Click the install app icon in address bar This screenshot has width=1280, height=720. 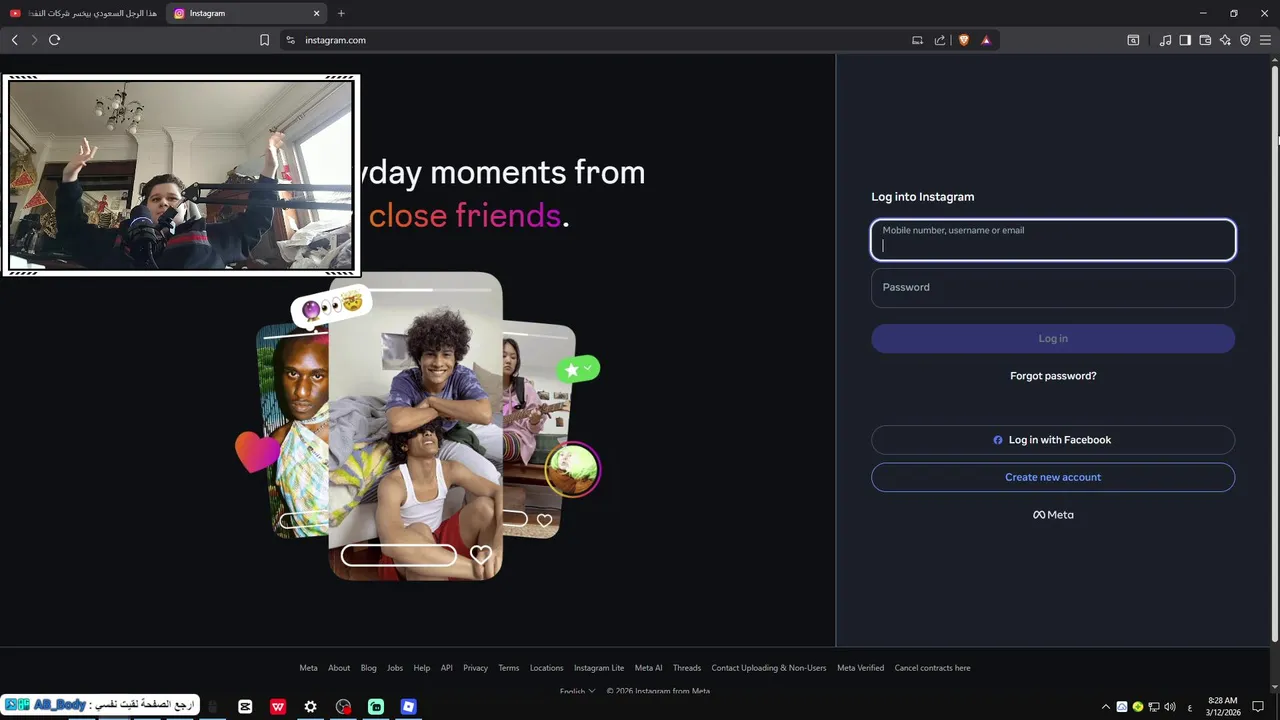click(x=917, y=40)
